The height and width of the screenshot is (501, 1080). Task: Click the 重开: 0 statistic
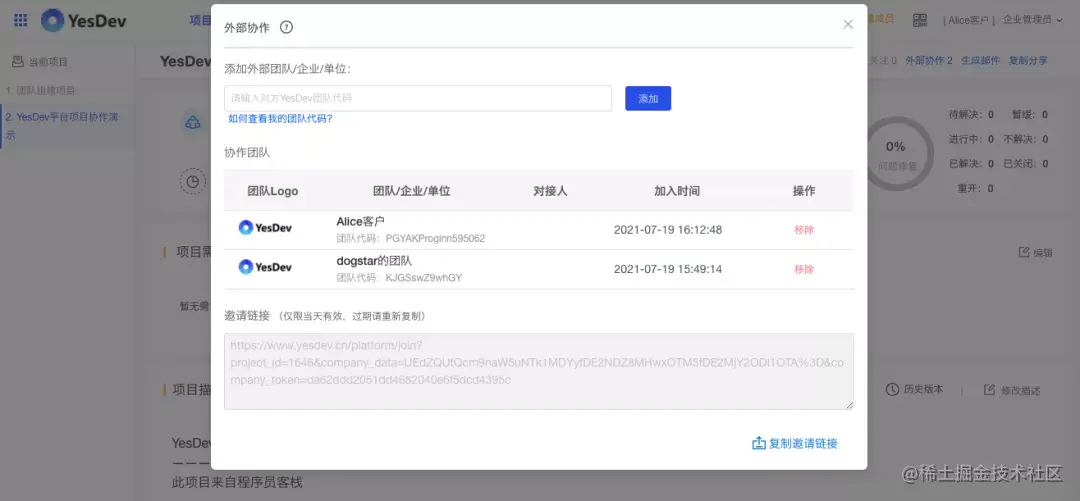click(x=975, y=188)
